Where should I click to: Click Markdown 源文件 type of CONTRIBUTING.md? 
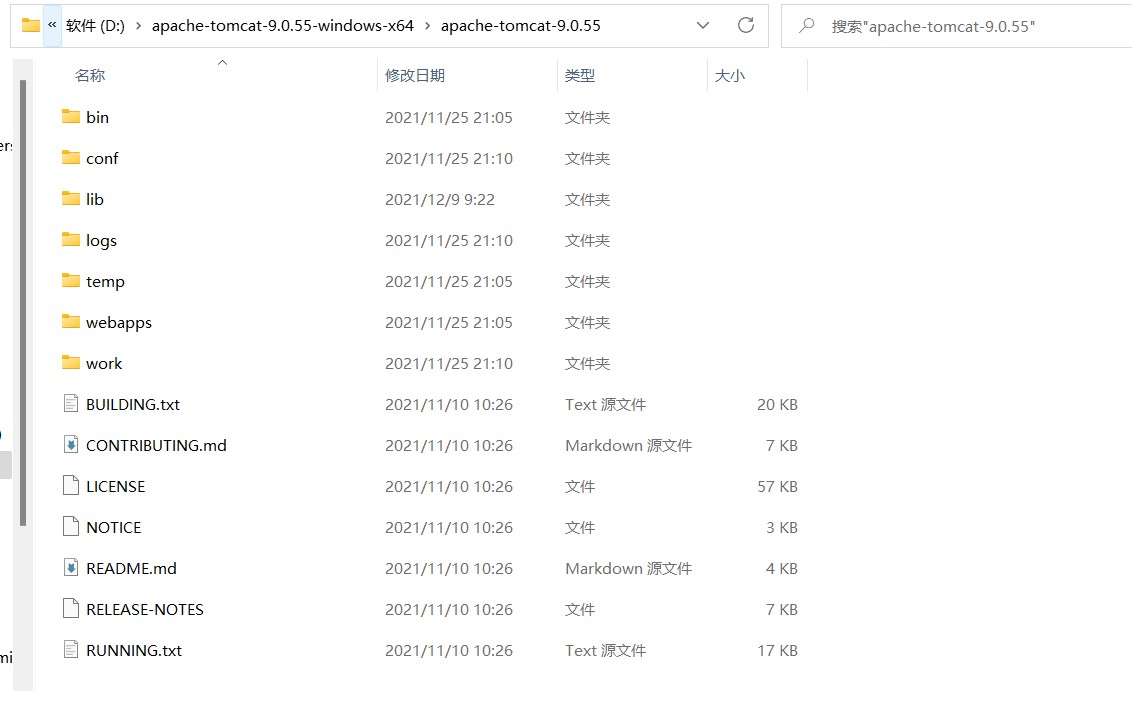[x=628, y=445]
